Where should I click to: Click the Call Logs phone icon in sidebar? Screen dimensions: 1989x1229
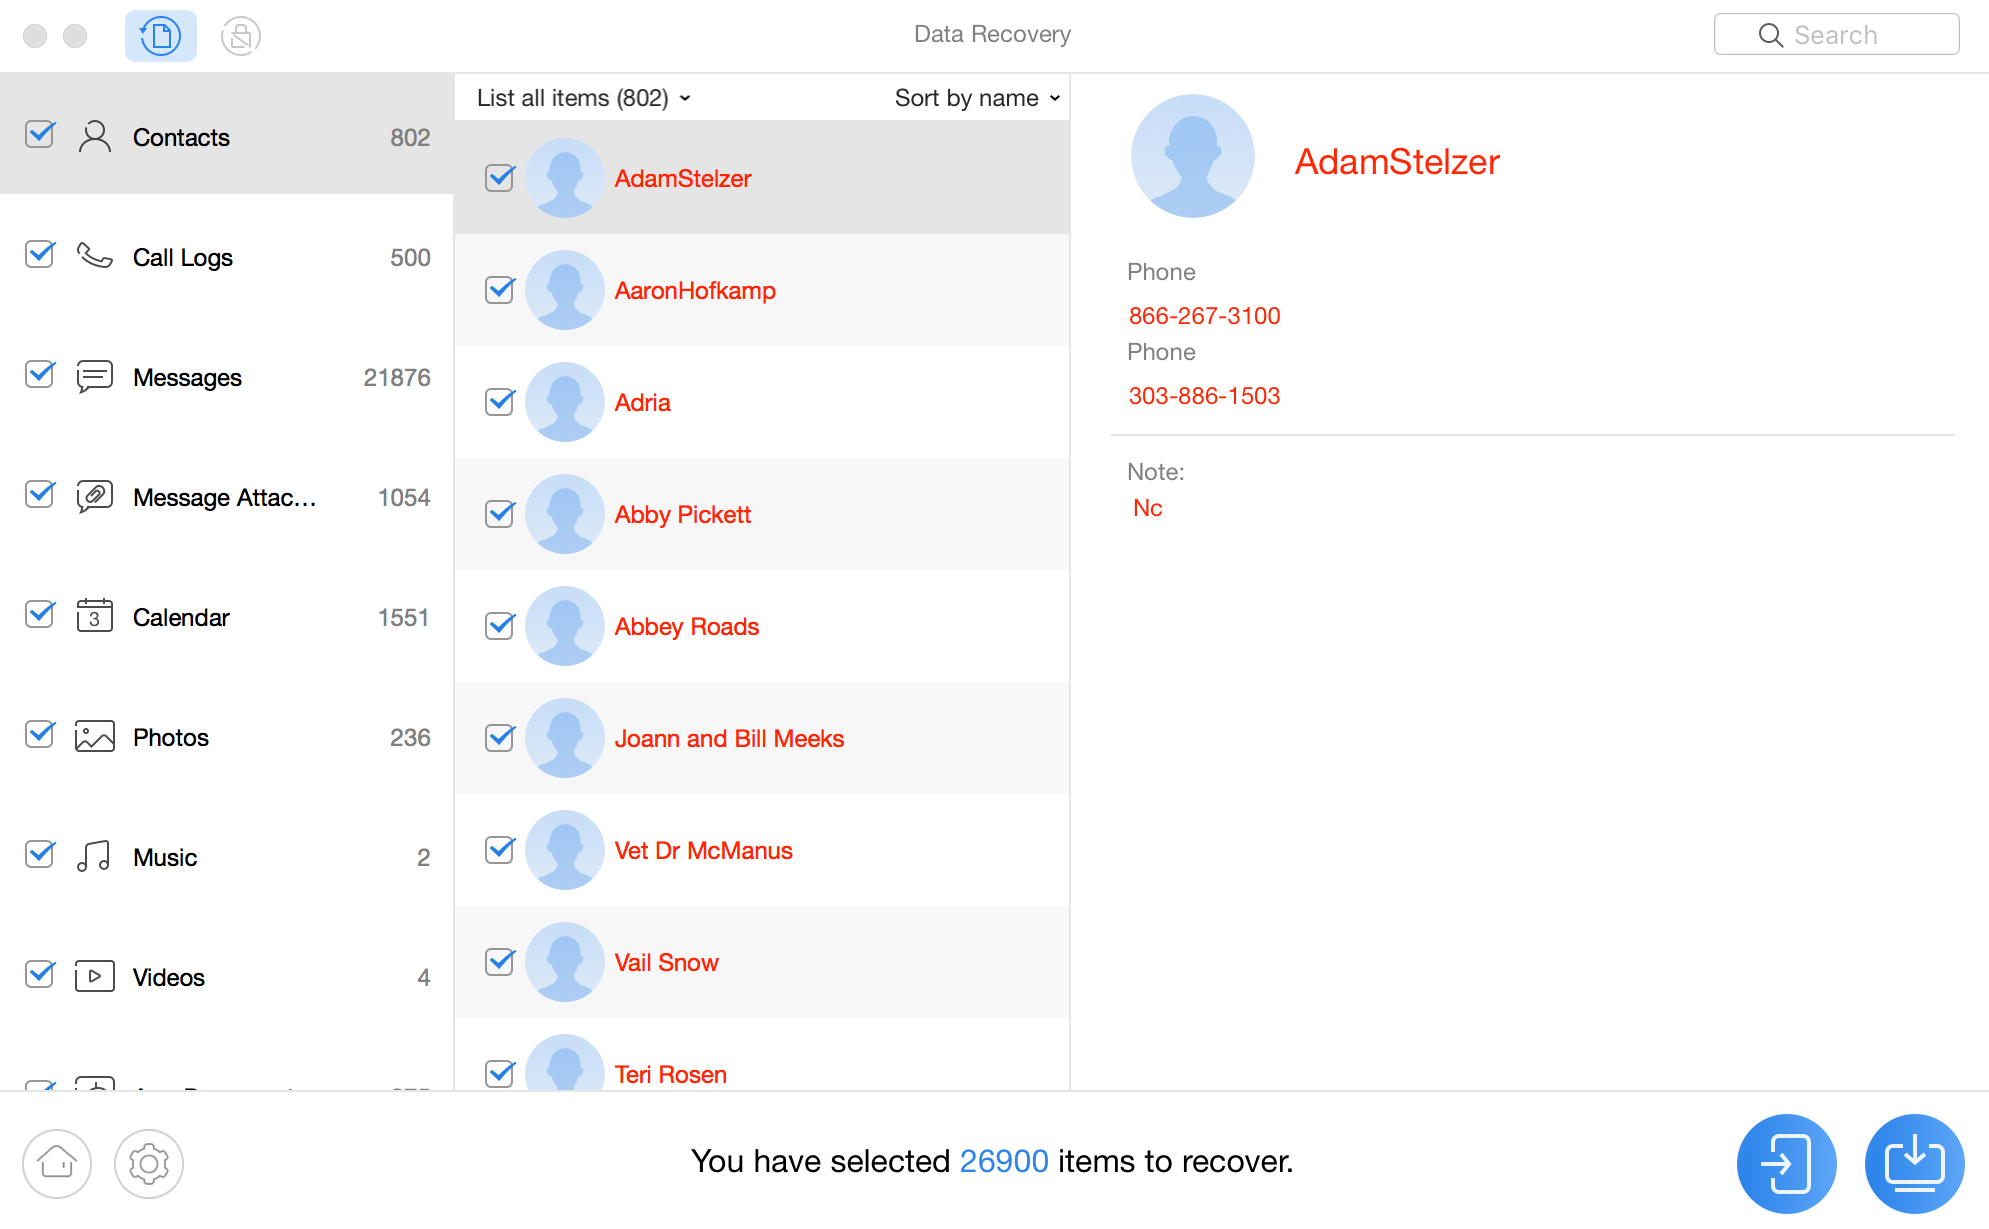pos(95,257)
